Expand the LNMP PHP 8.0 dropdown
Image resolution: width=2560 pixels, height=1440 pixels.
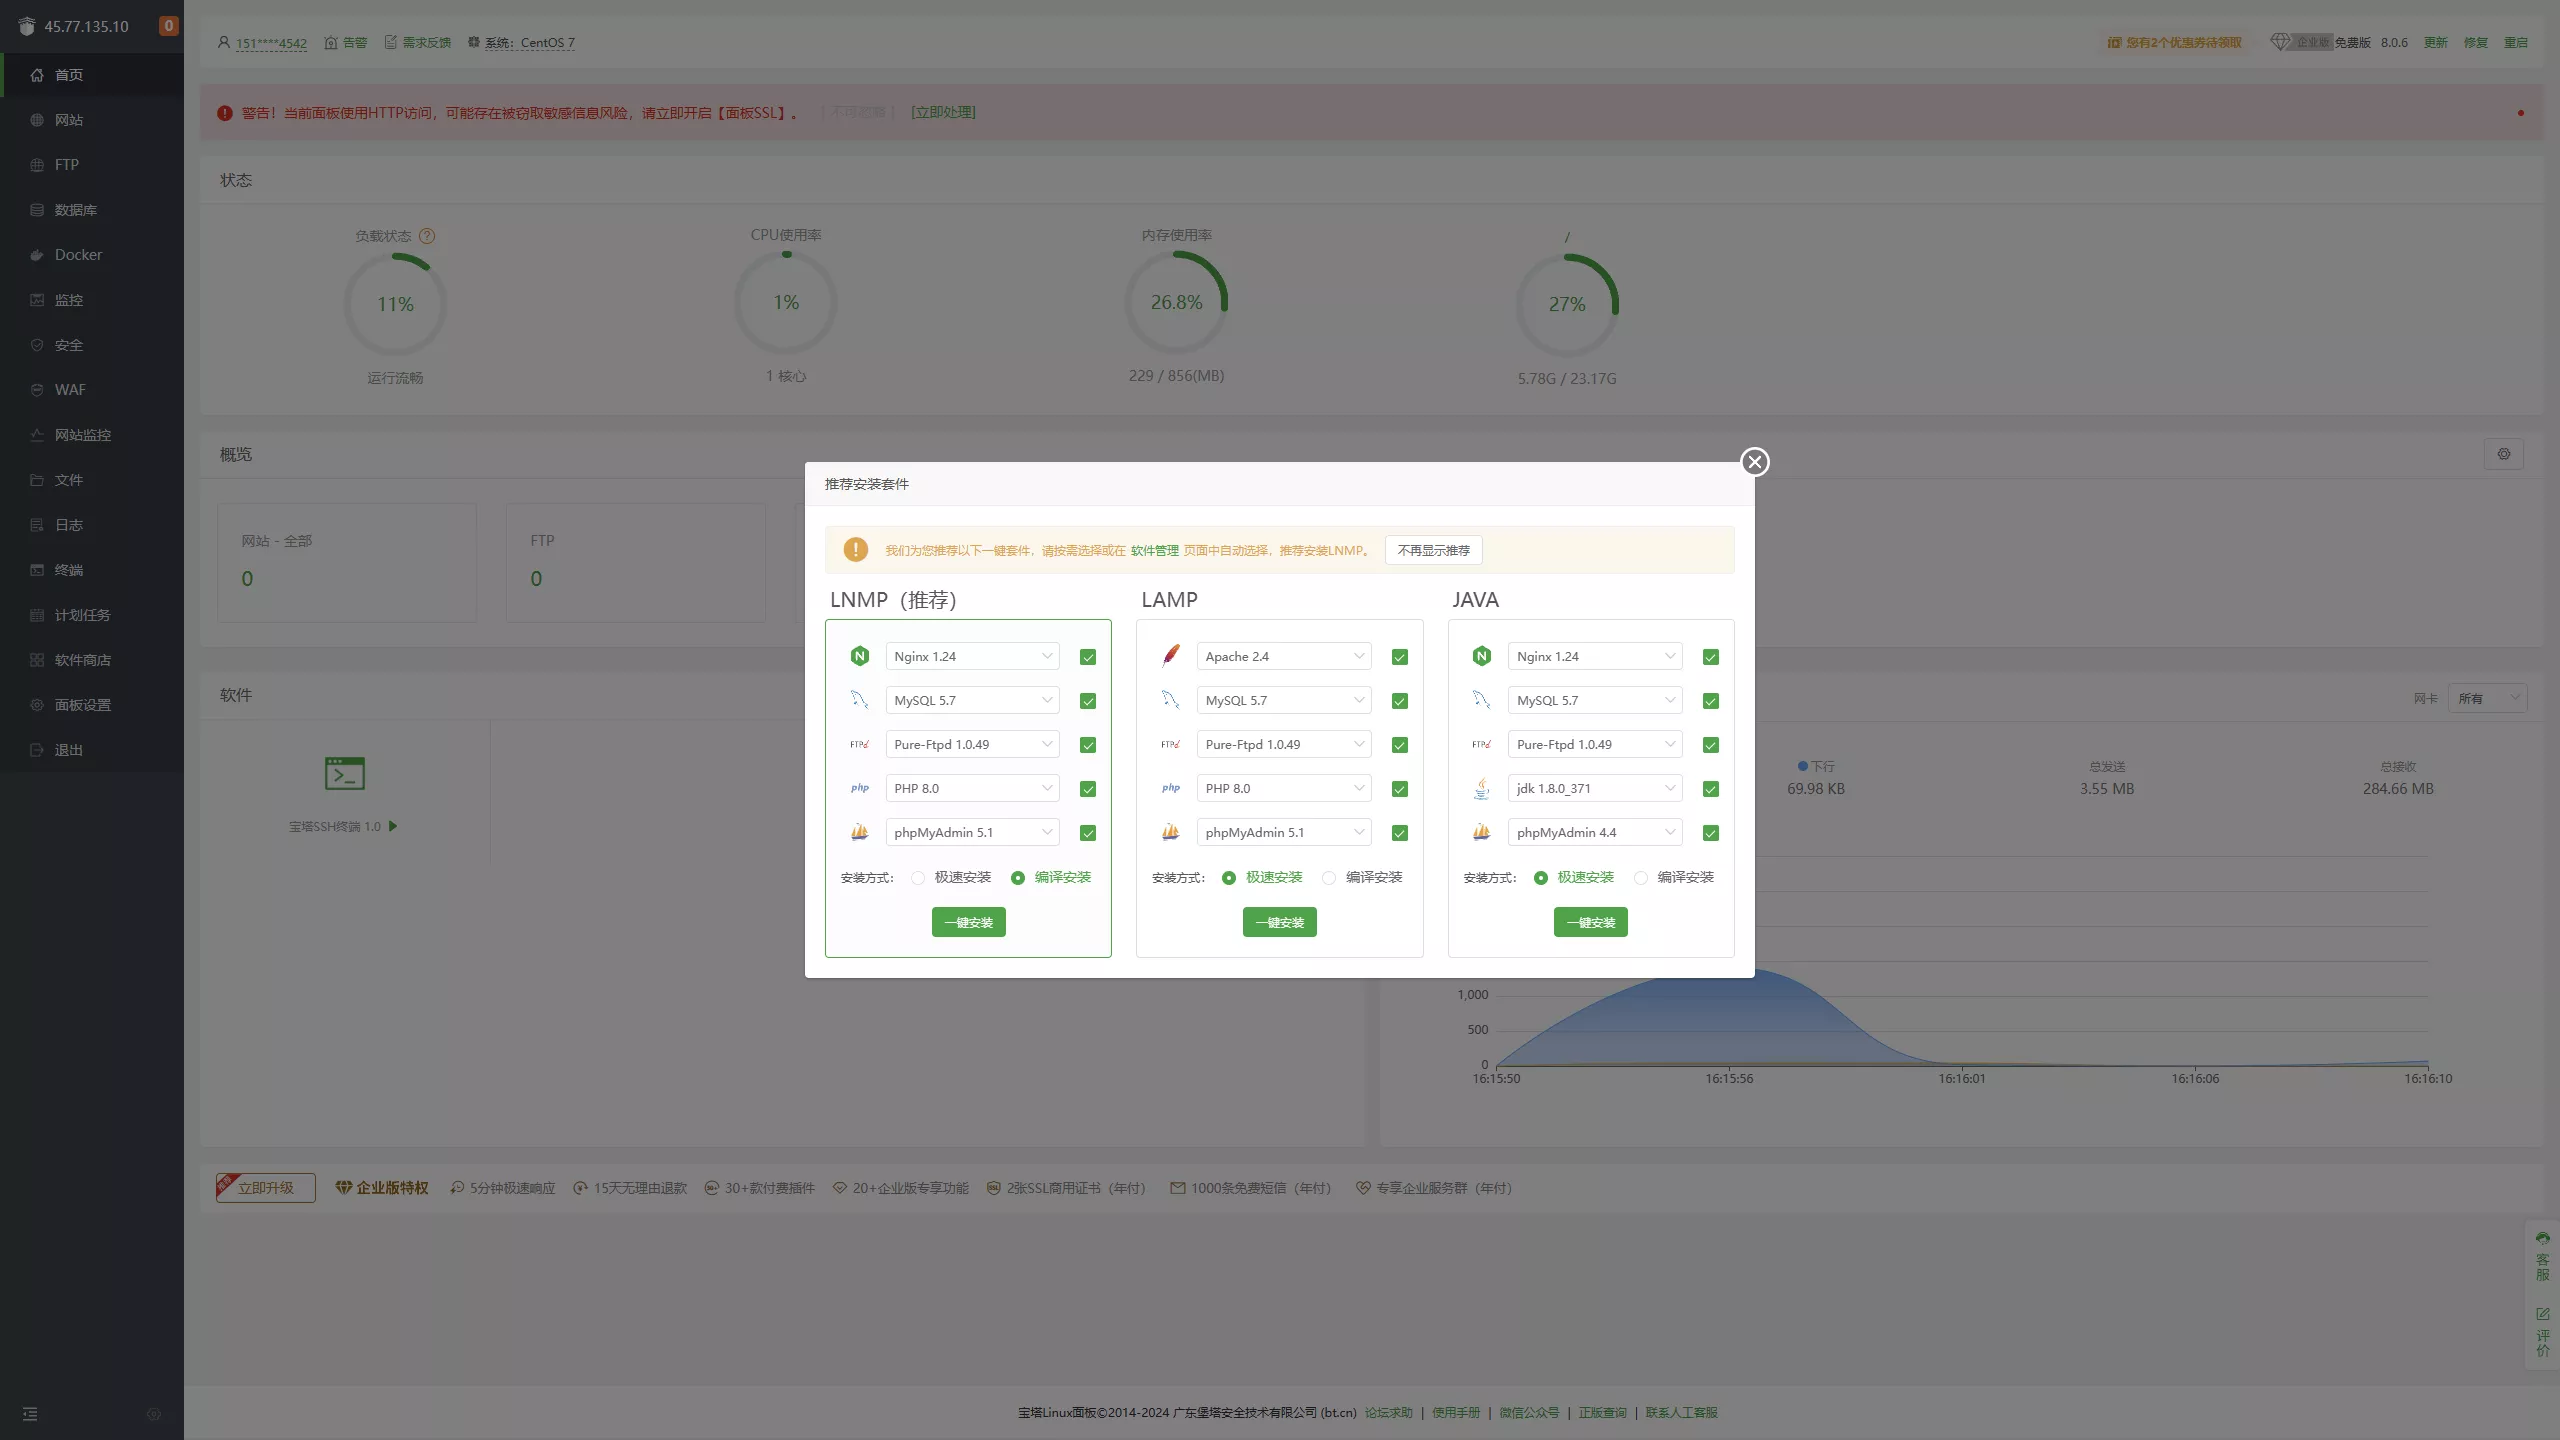coord(972,788)
